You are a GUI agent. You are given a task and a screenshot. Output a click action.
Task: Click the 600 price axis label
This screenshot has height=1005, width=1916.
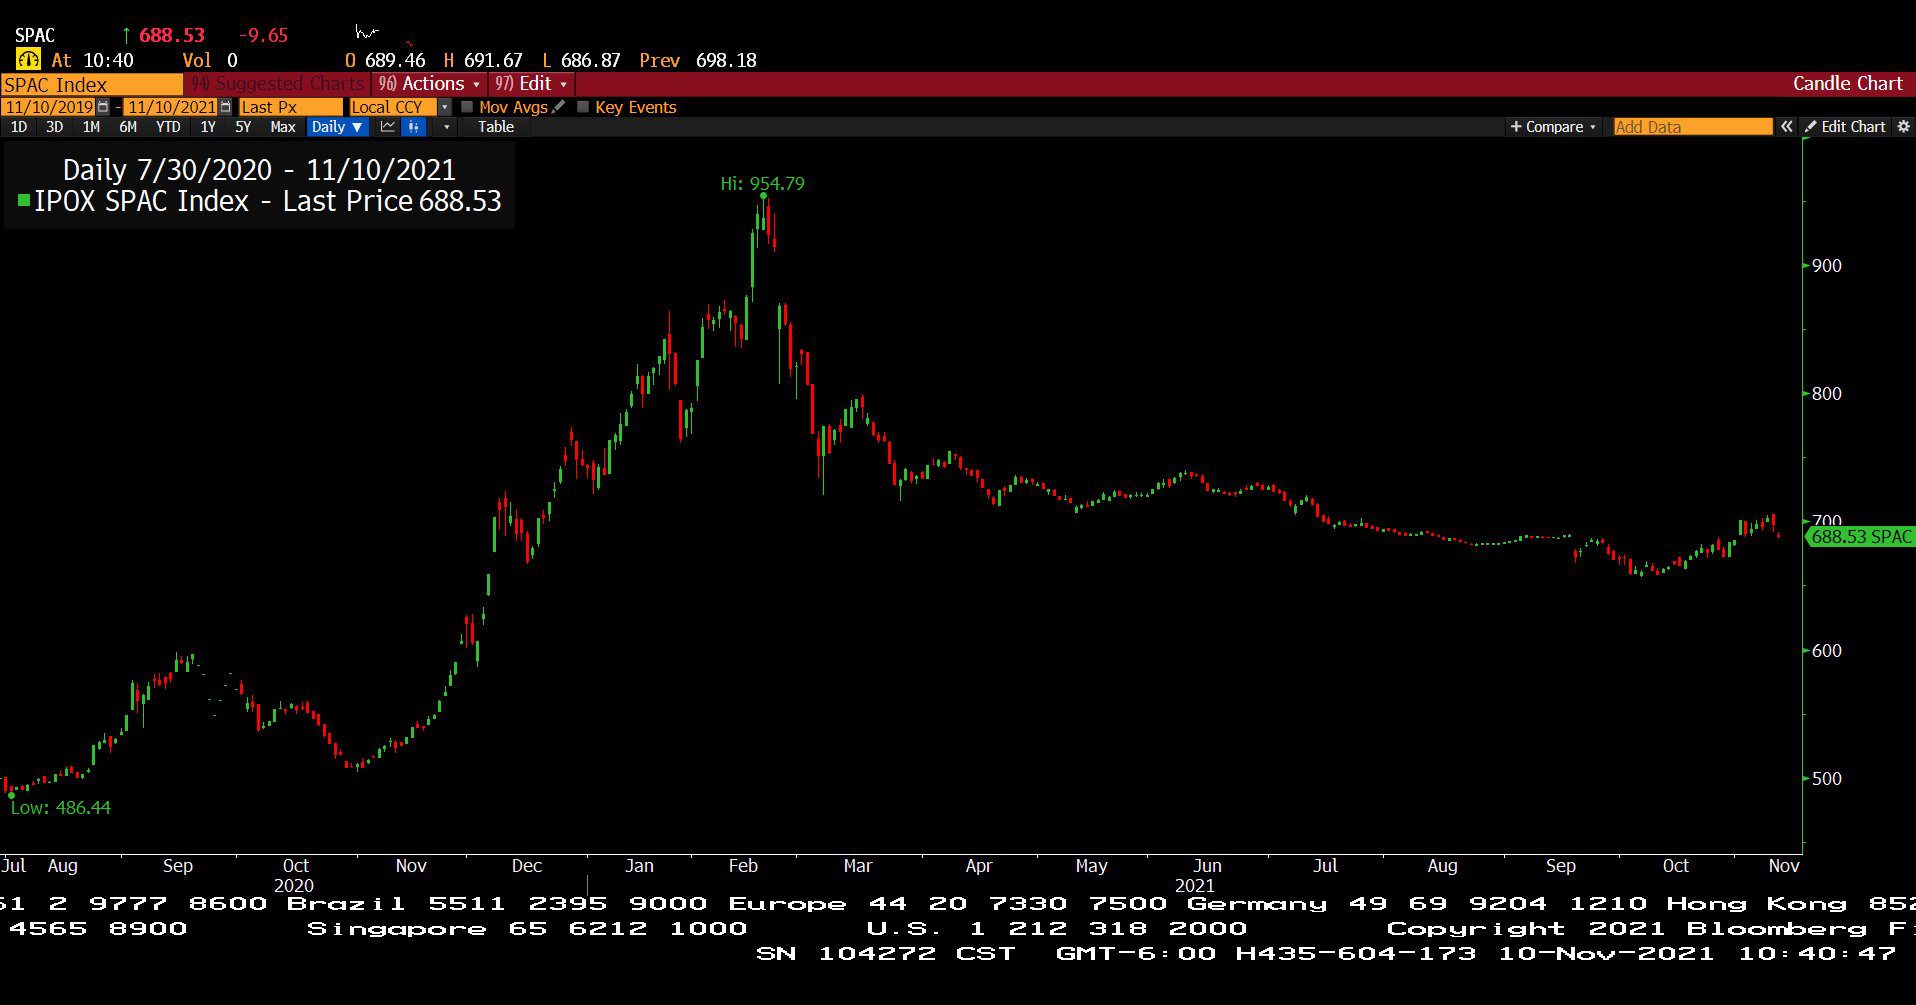tap(1827, 651)
